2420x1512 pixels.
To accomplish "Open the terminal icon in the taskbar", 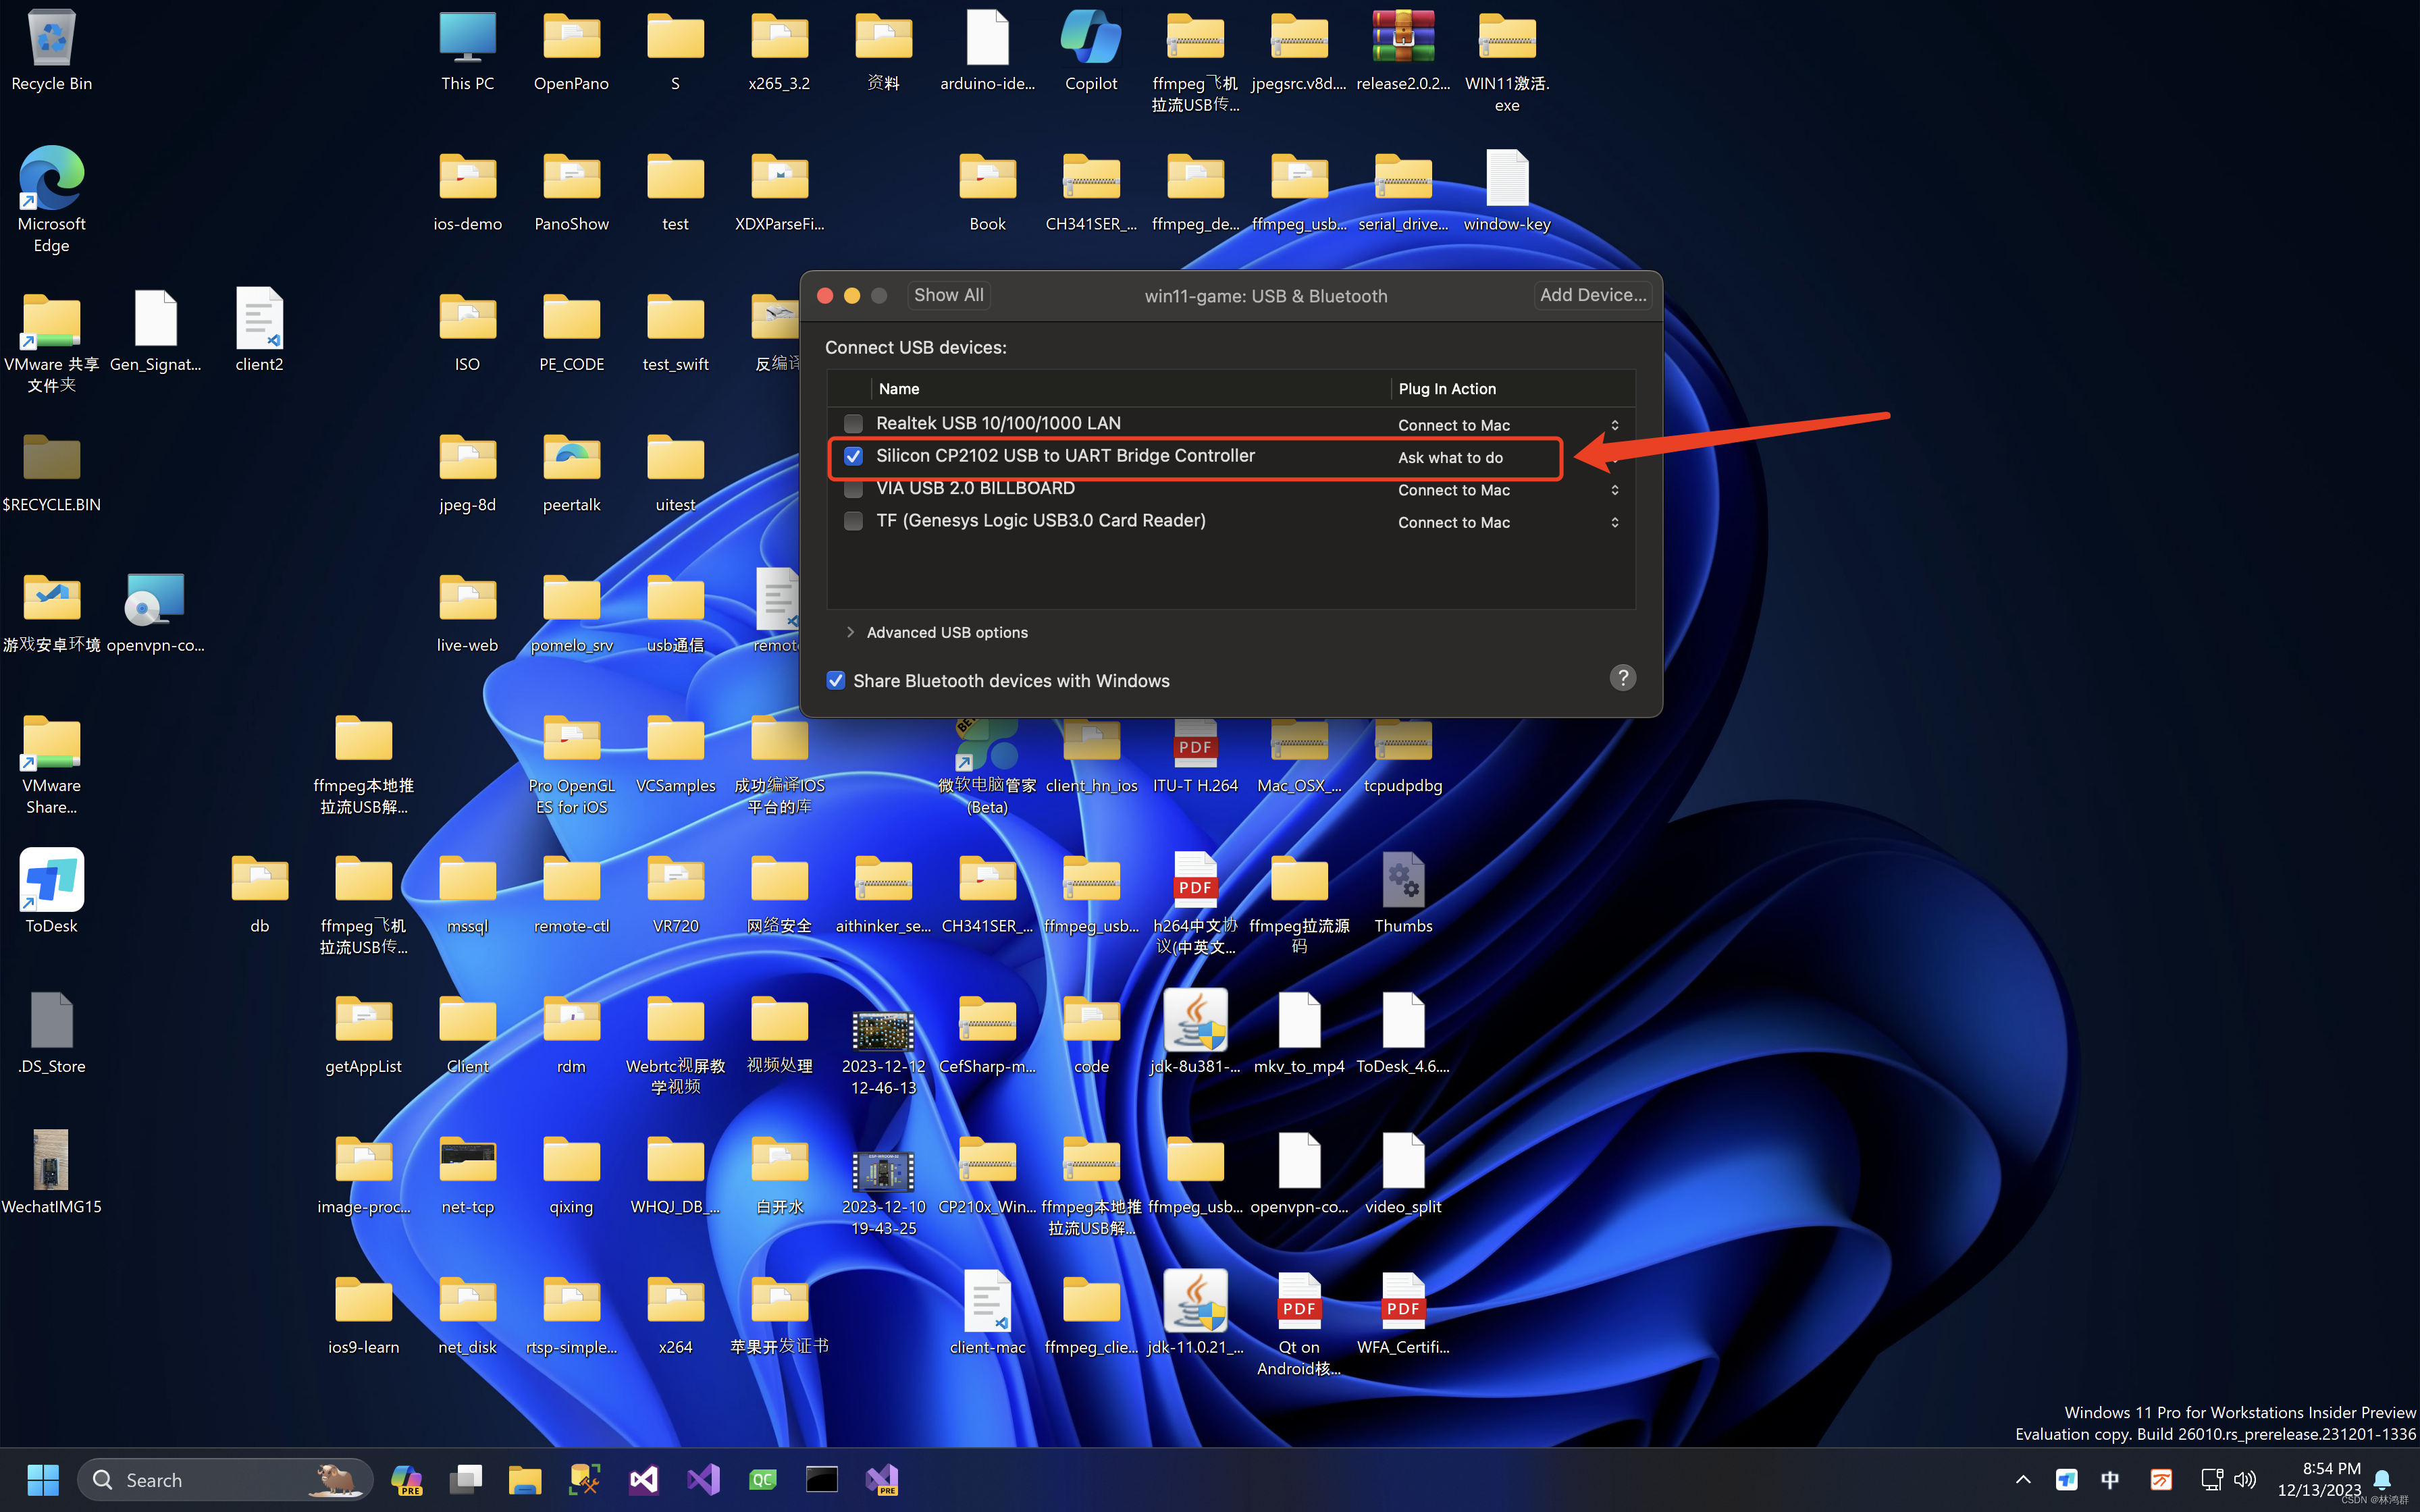I will (x=822, y=1480).
